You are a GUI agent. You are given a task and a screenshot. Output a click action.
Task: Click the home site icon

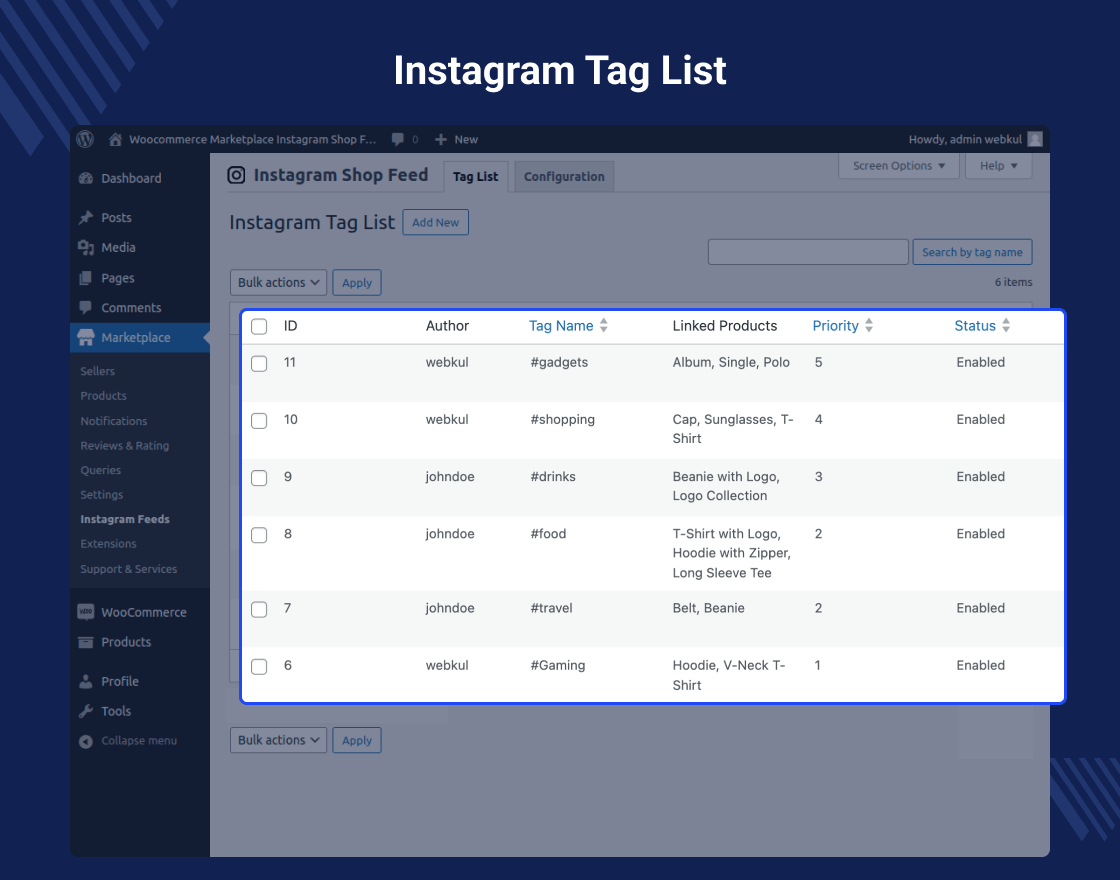pyautogui.click(x=115, y=139)
